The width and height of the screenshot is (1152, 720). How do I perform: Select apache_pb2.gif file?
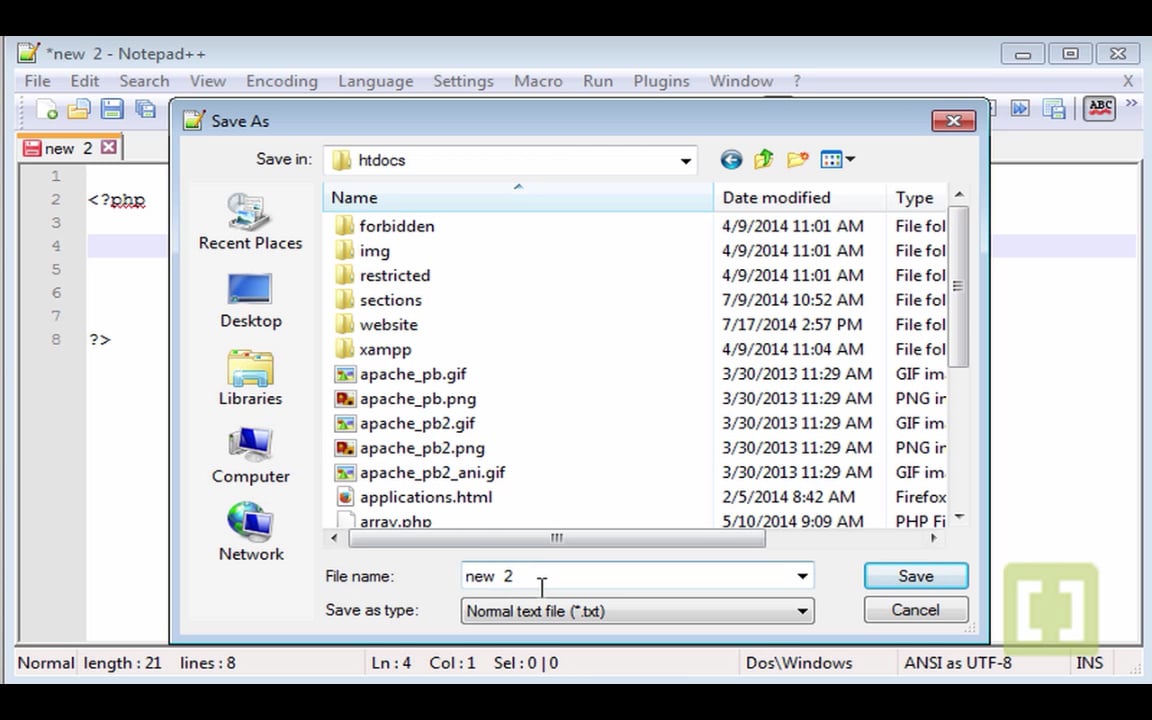point(404,423)
